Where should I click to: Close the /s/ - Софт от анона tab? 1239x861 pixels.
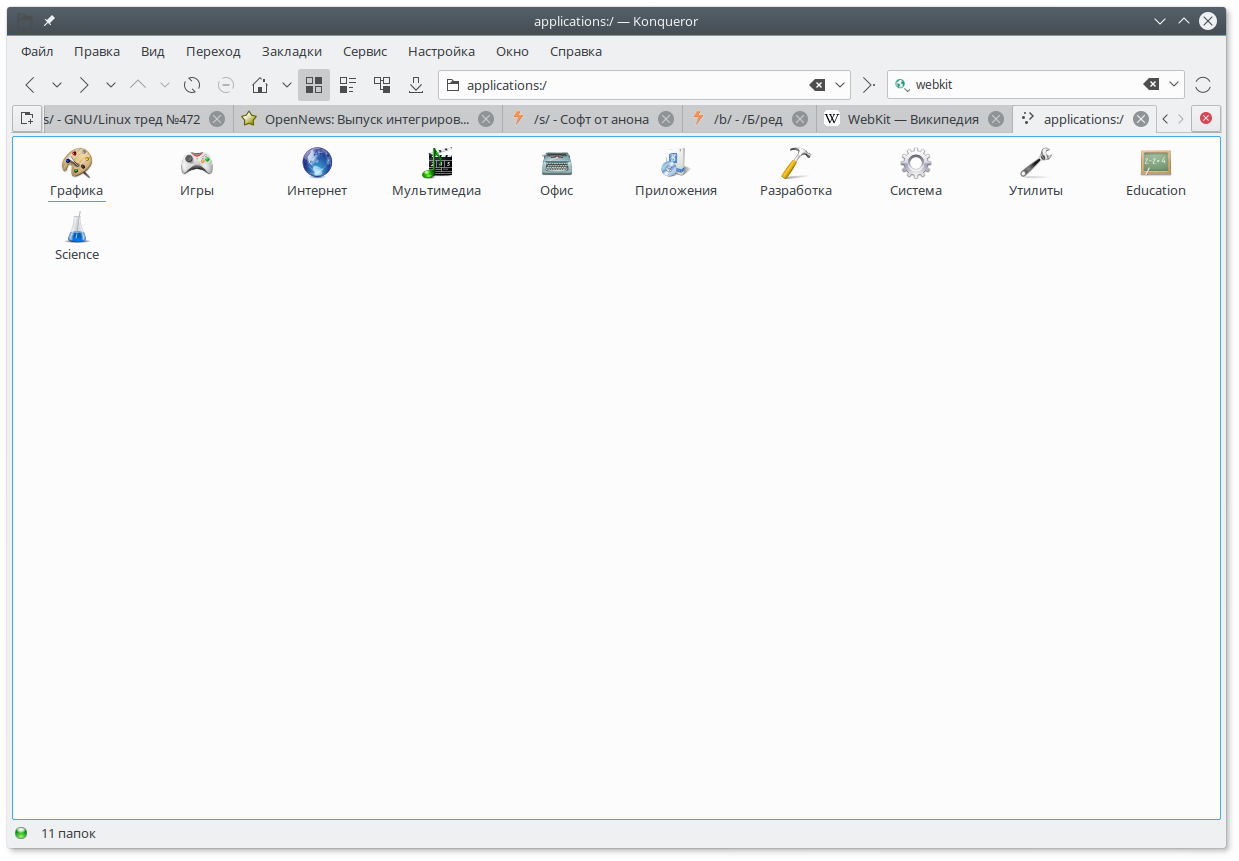(x=666, y=119)
